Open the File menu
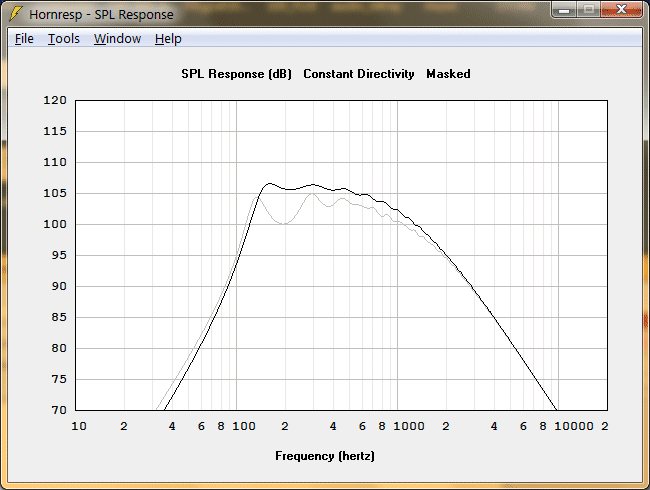This screenshot has height=490, width=650. (24, 39)
